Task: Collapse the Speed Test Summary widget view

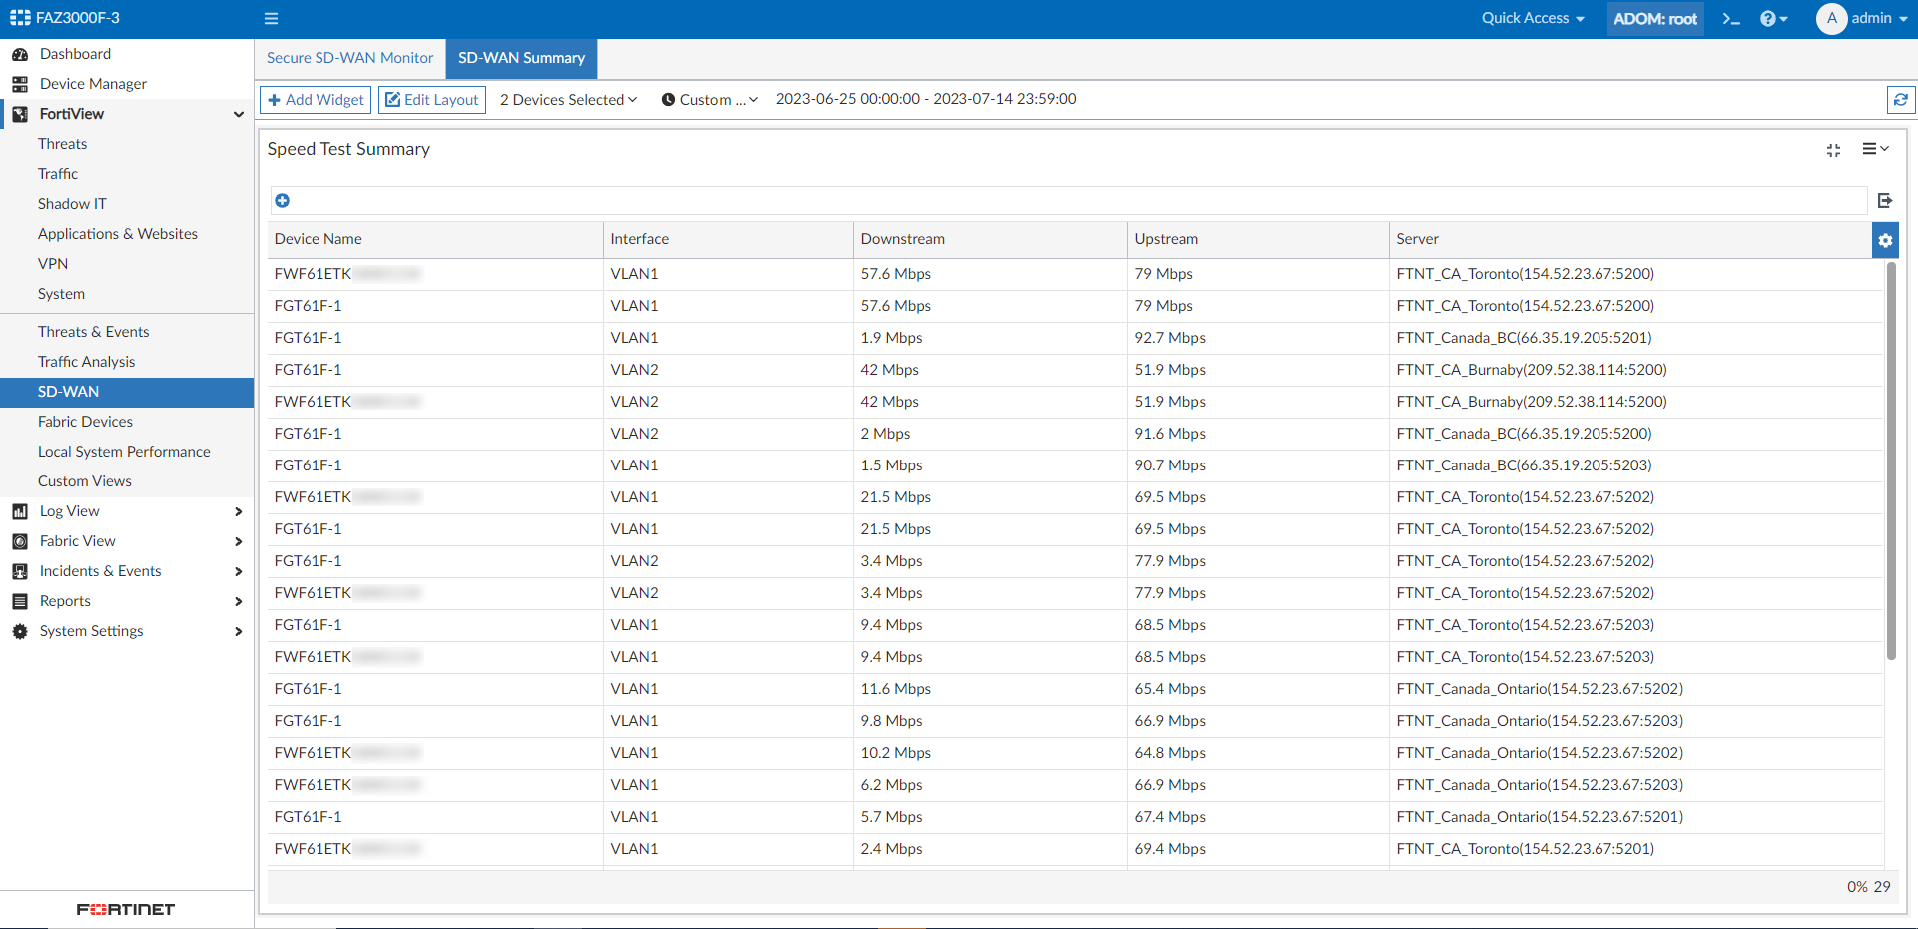Action: point(1833,150)
